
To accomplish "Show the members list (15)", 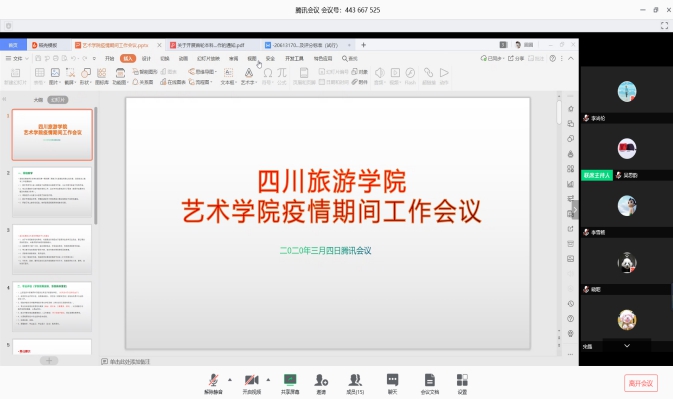I will 355,384.
